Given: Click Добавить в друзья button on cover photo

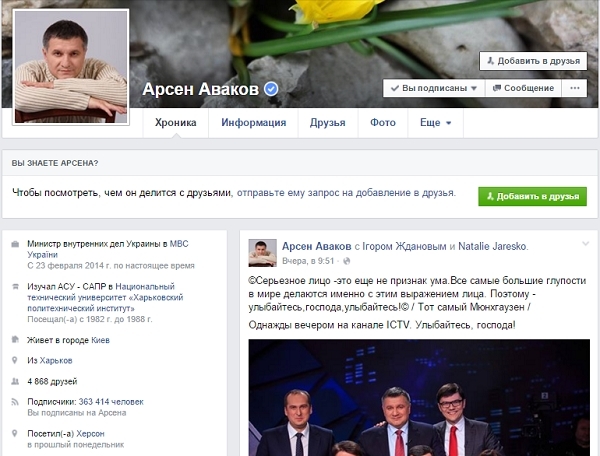Looking at the screenshot, I should coord(533,61).
